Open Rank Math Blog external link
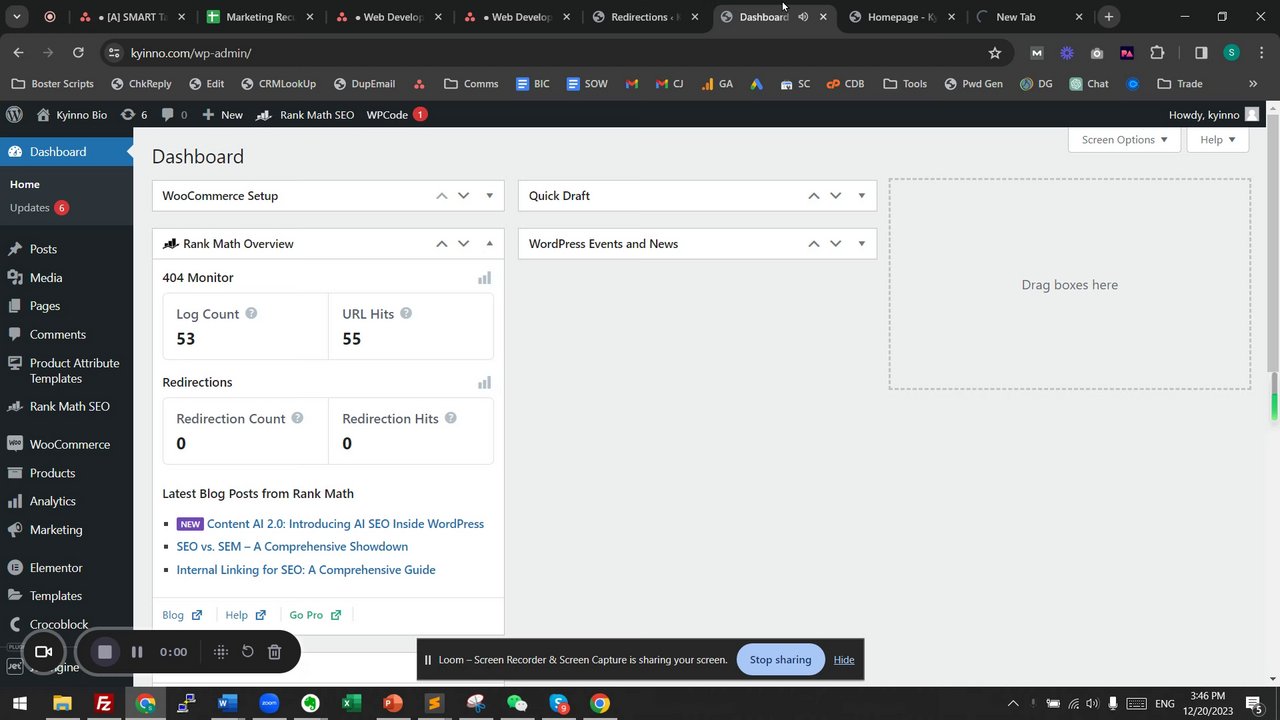This screenshot has height=720, width=1280. 182,615
